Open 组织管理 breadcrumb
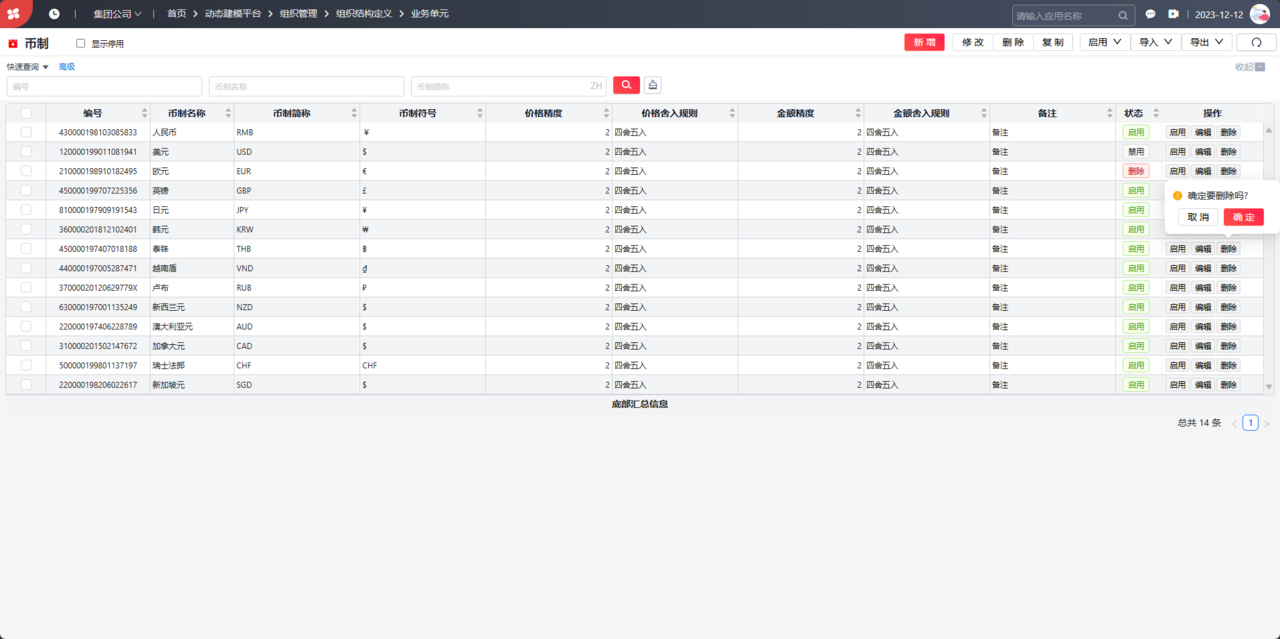Screen dimensions: 1280x639 [x=298, y=14]
